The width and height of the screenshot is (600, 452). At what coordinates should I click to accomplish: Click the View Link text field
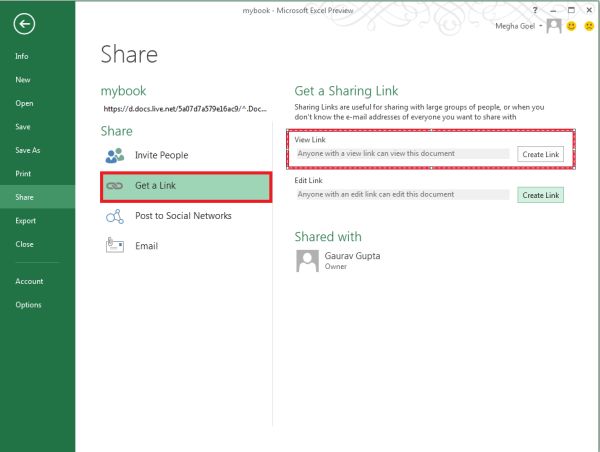(x=403, y=153)
